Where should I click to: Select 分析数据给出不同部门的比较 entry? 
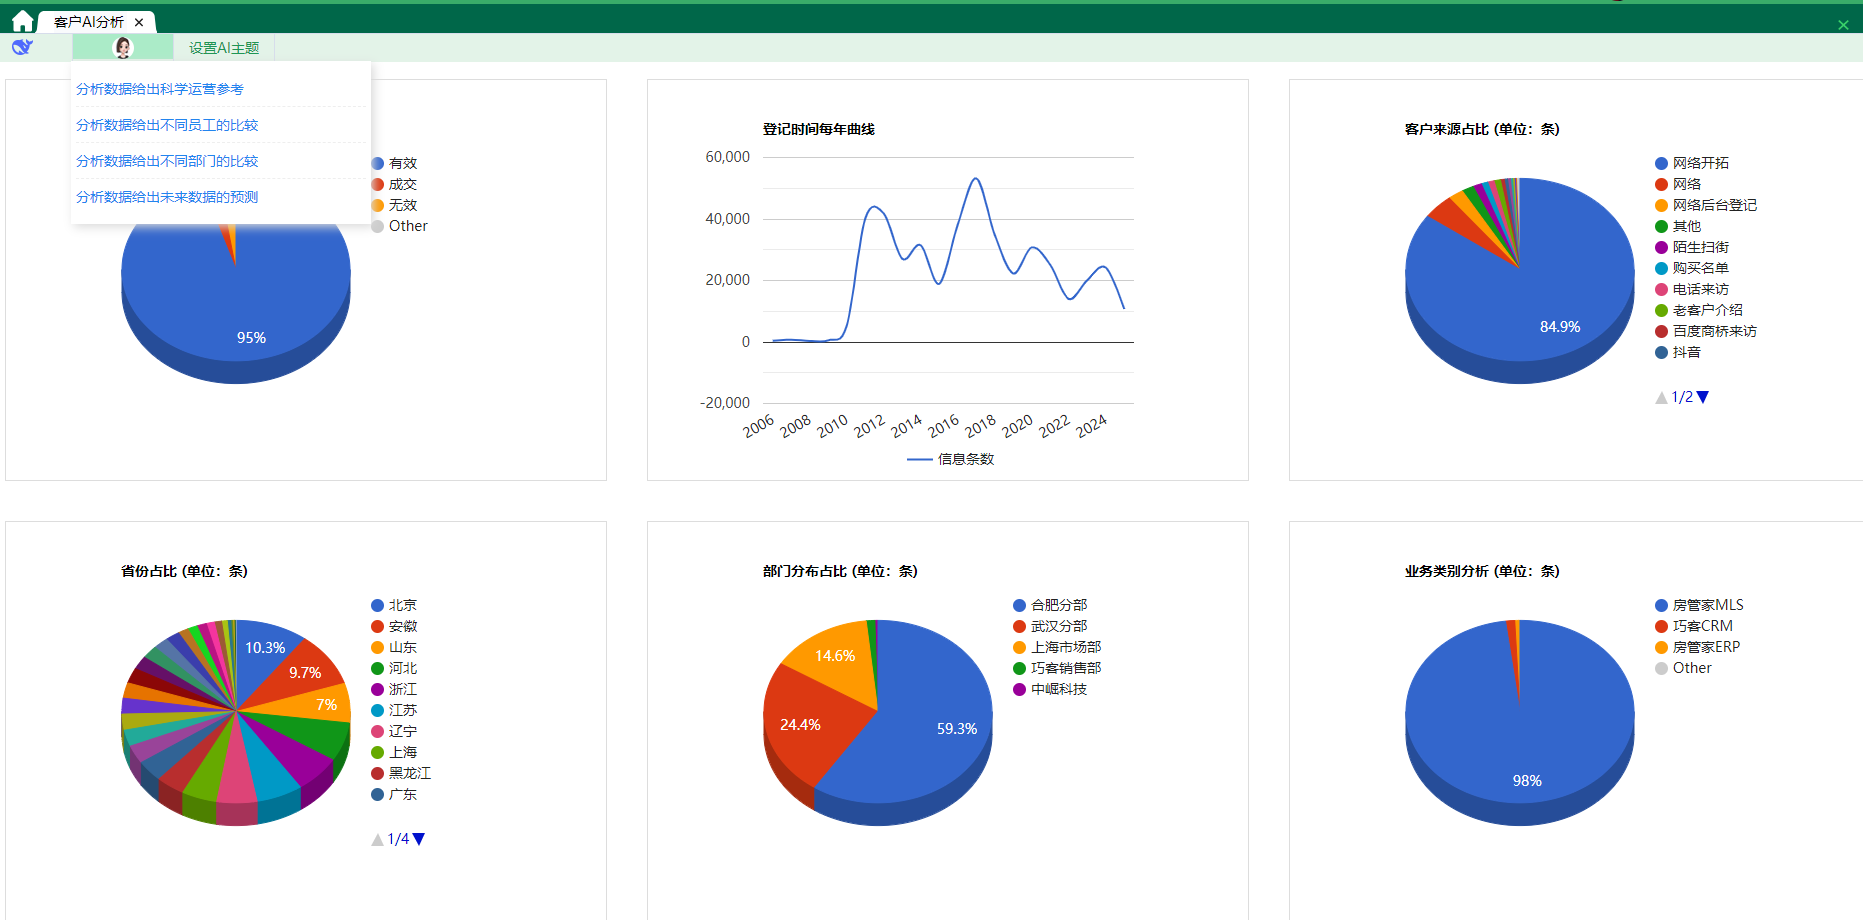pyautogui.click(x=167, y=161)
